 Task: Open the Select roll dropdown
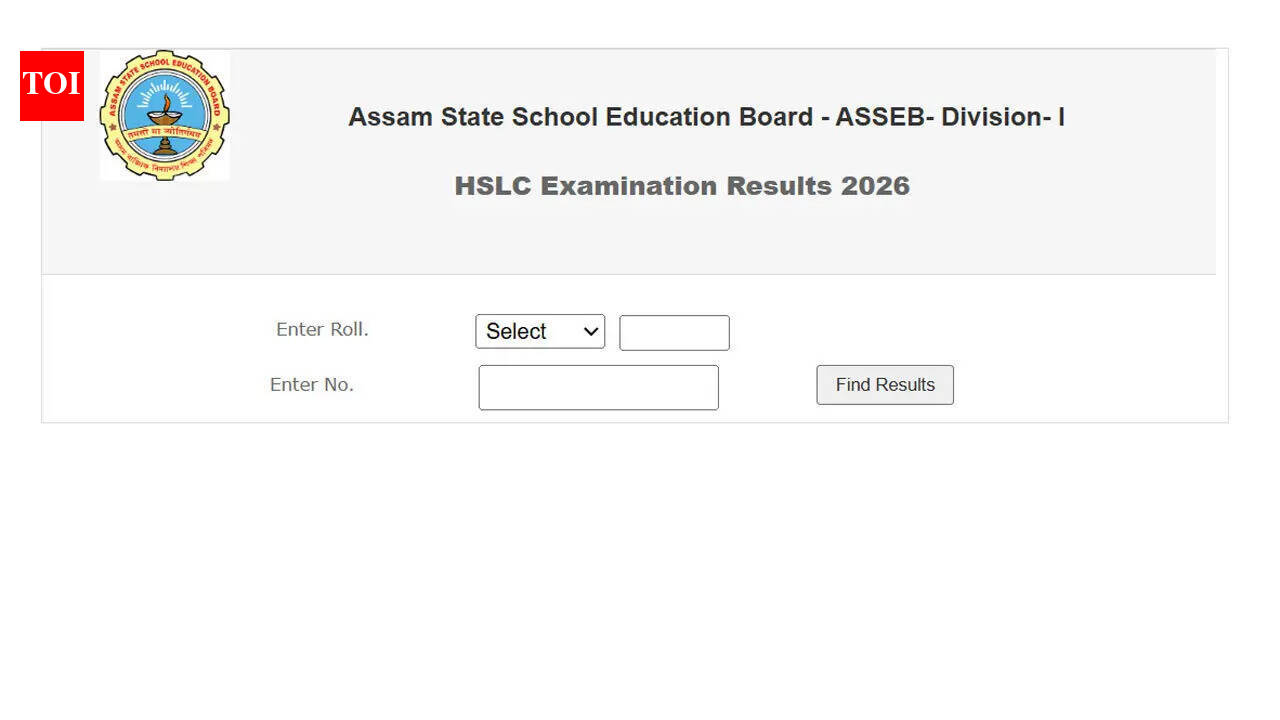point(540,331)
